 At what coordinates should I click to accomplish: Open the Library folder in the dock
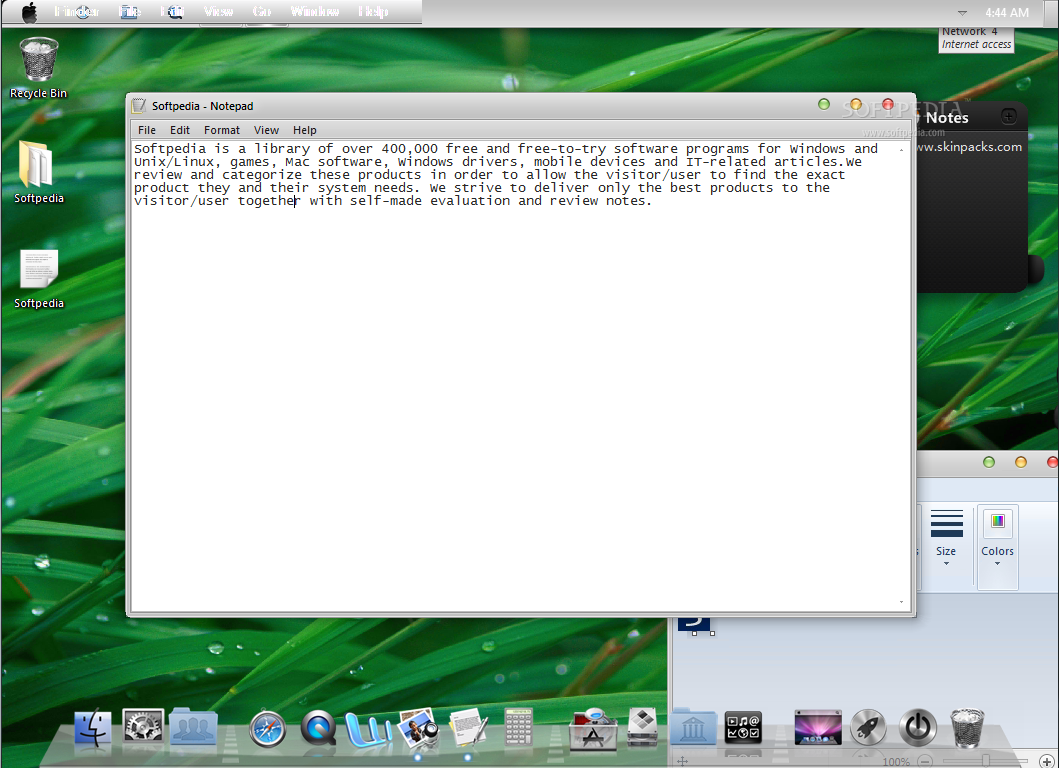[694, 727]
